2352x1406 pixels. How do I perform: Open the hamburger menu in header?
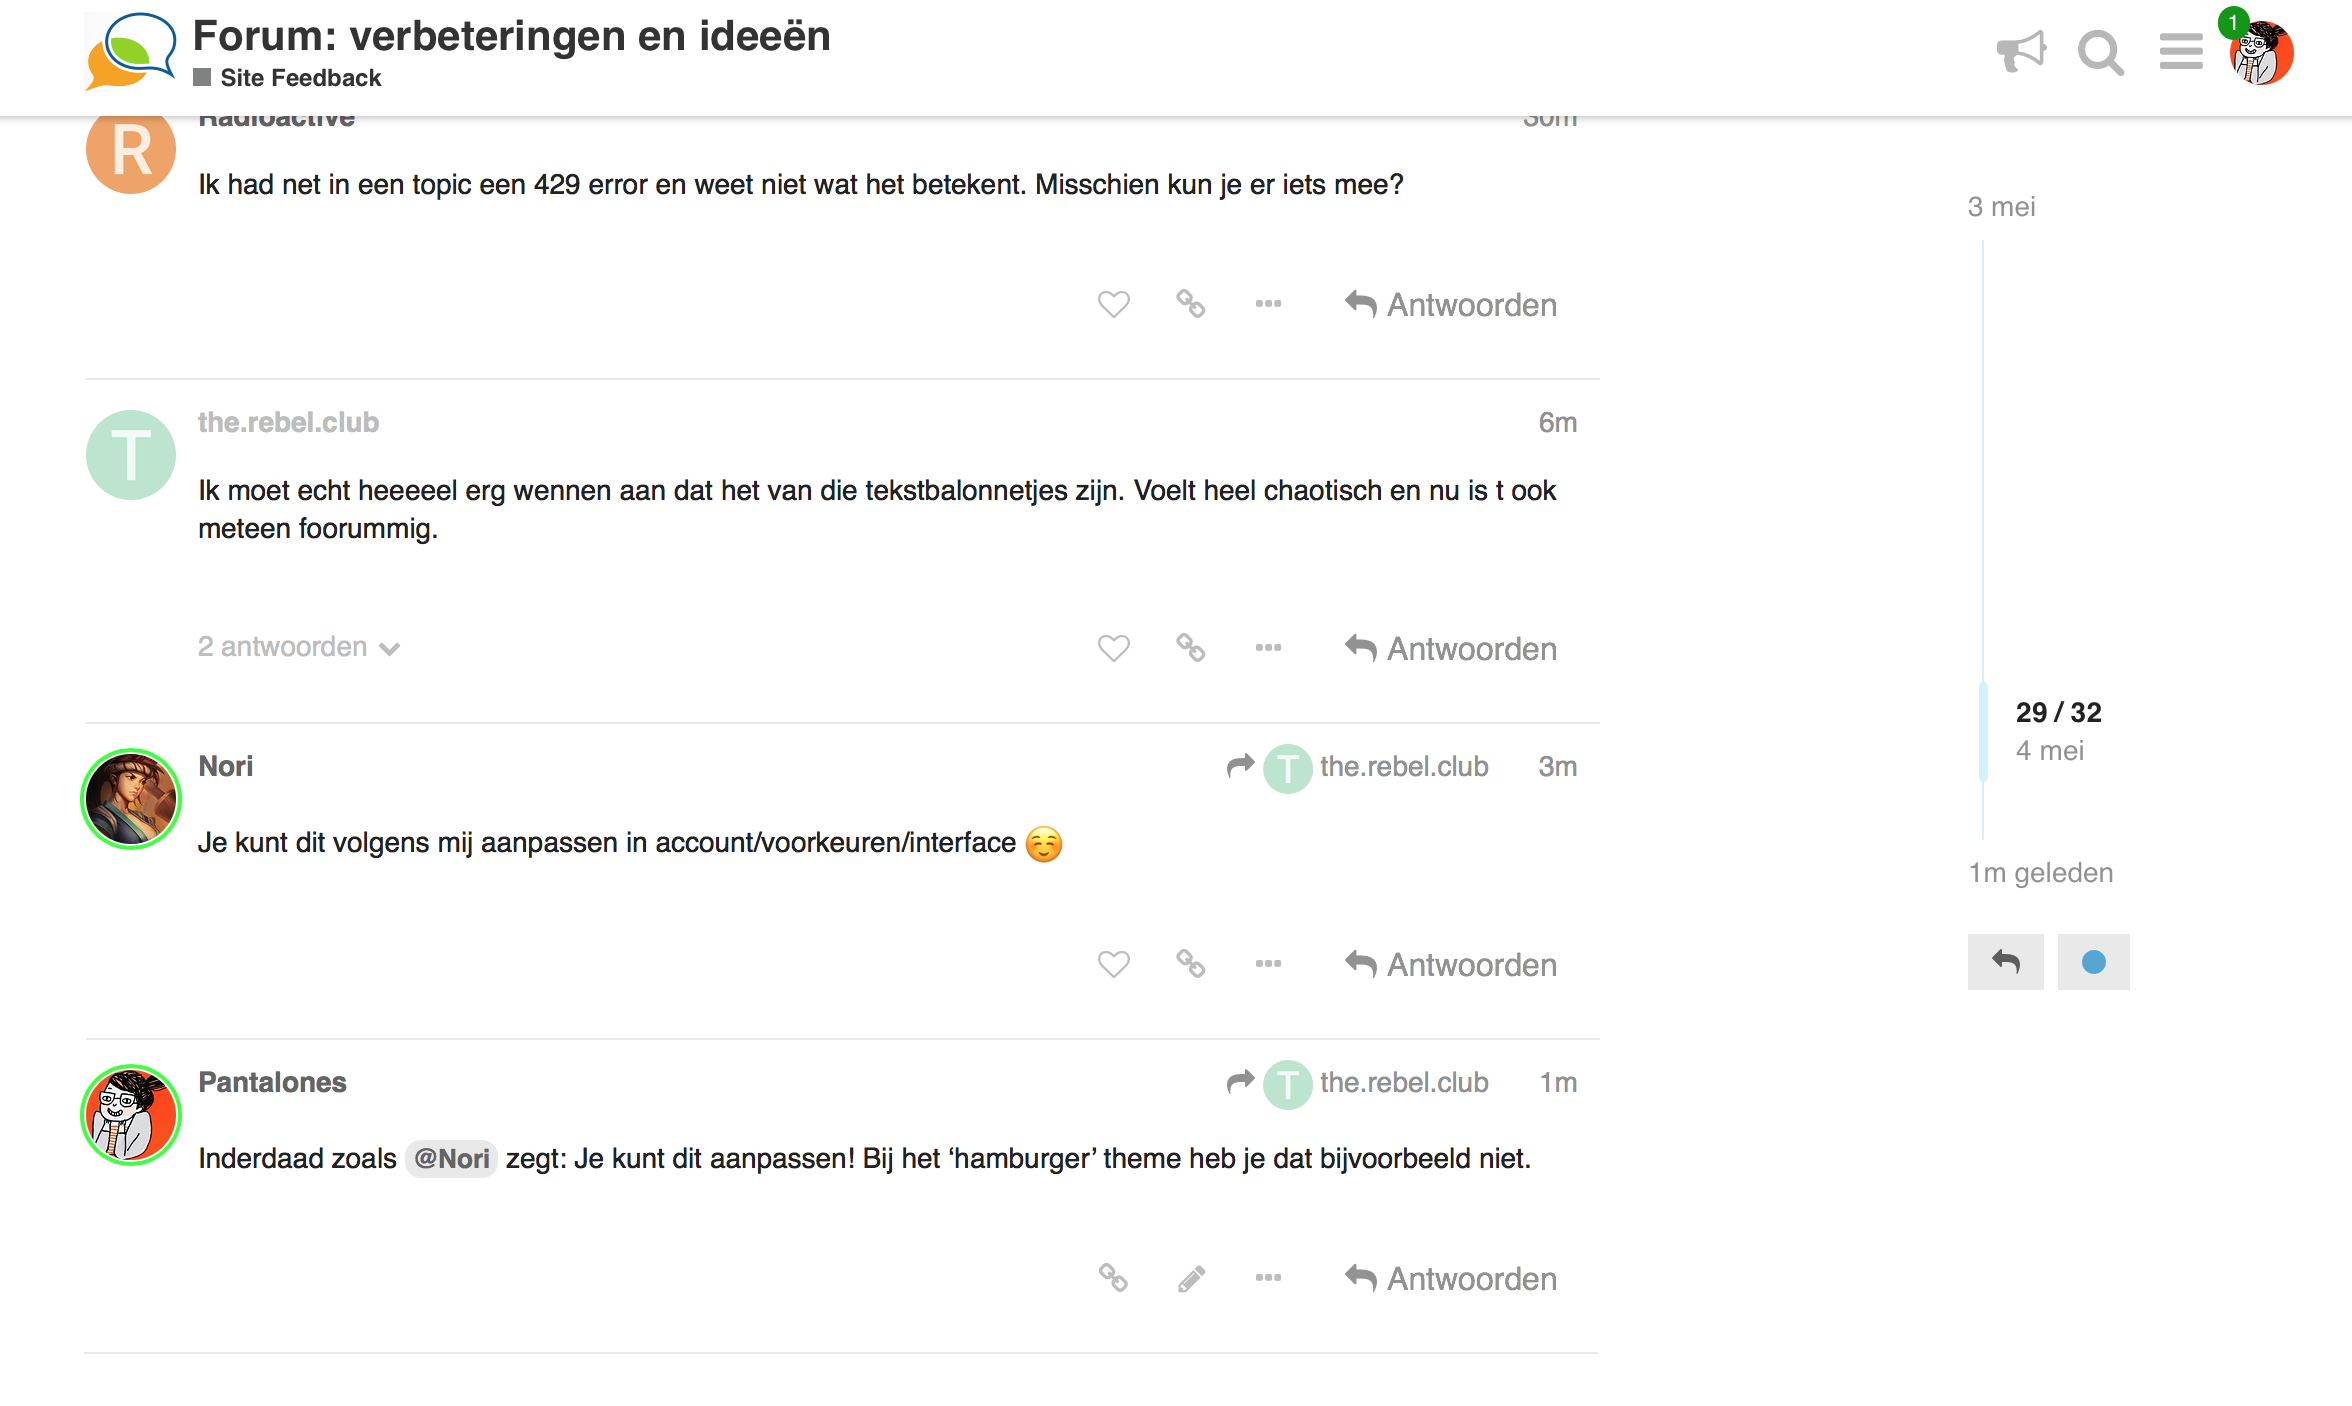pyautogui.click(x=2180, y=51)
